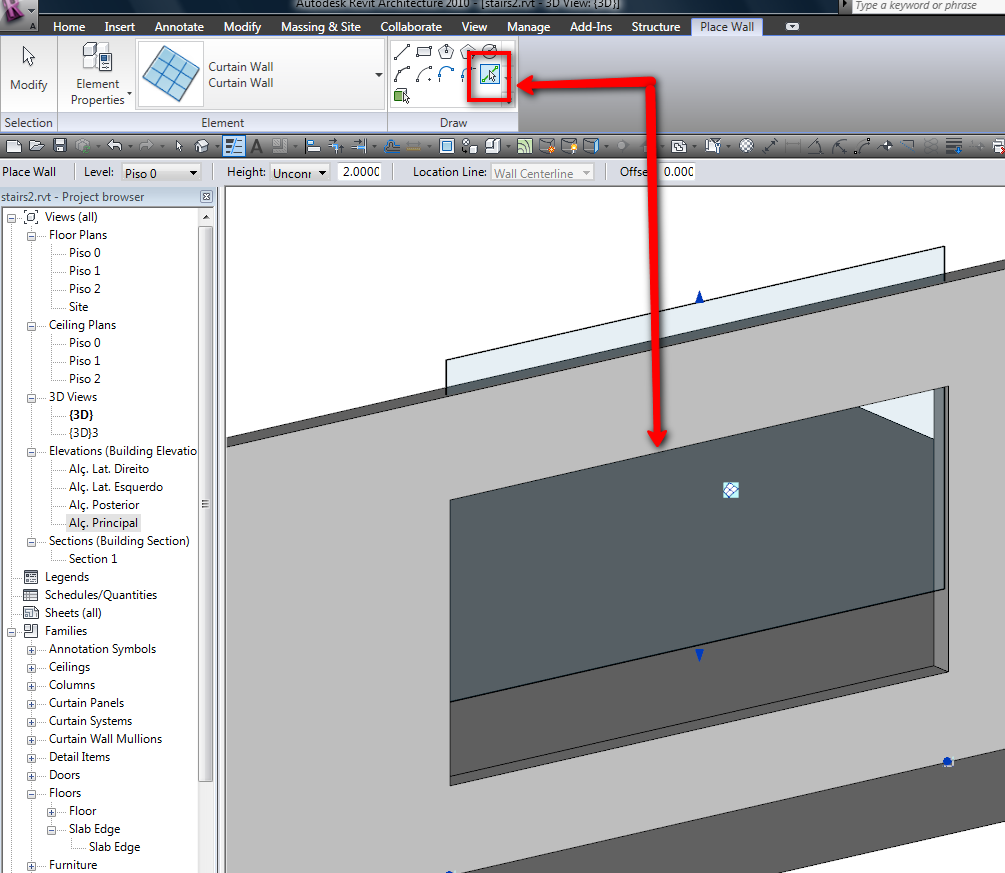Click the Sheets (all) browser entry

point(73,613)
